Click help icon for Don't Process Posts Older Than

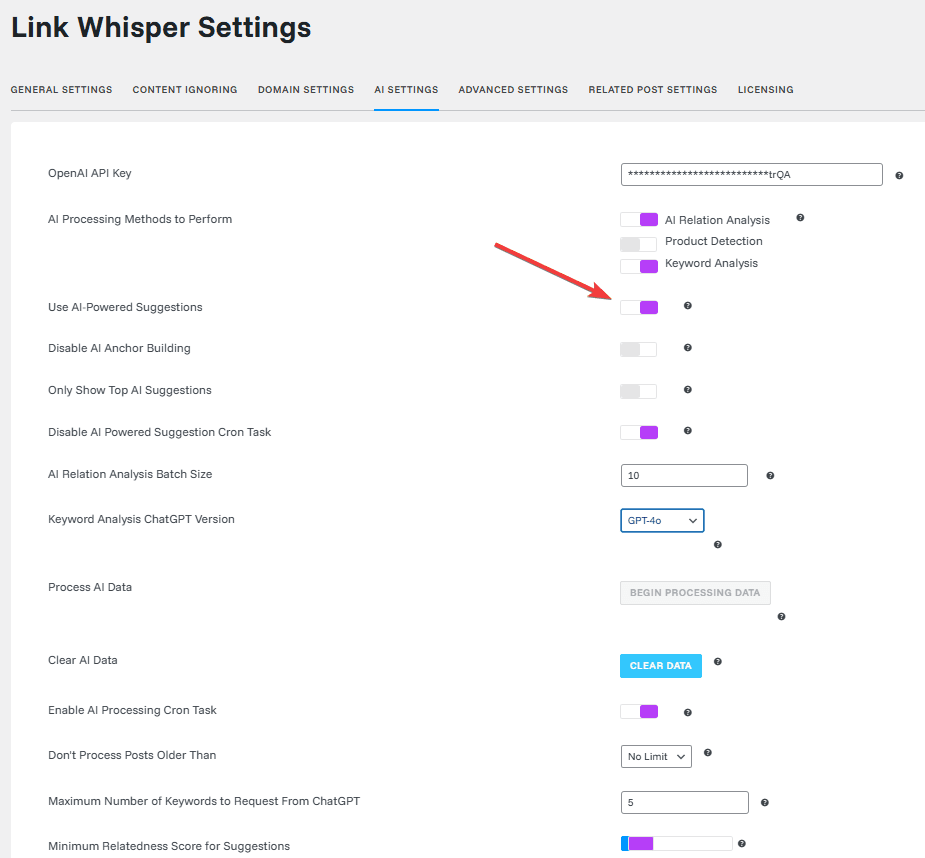pyautogui.click(x=707, y=752)
